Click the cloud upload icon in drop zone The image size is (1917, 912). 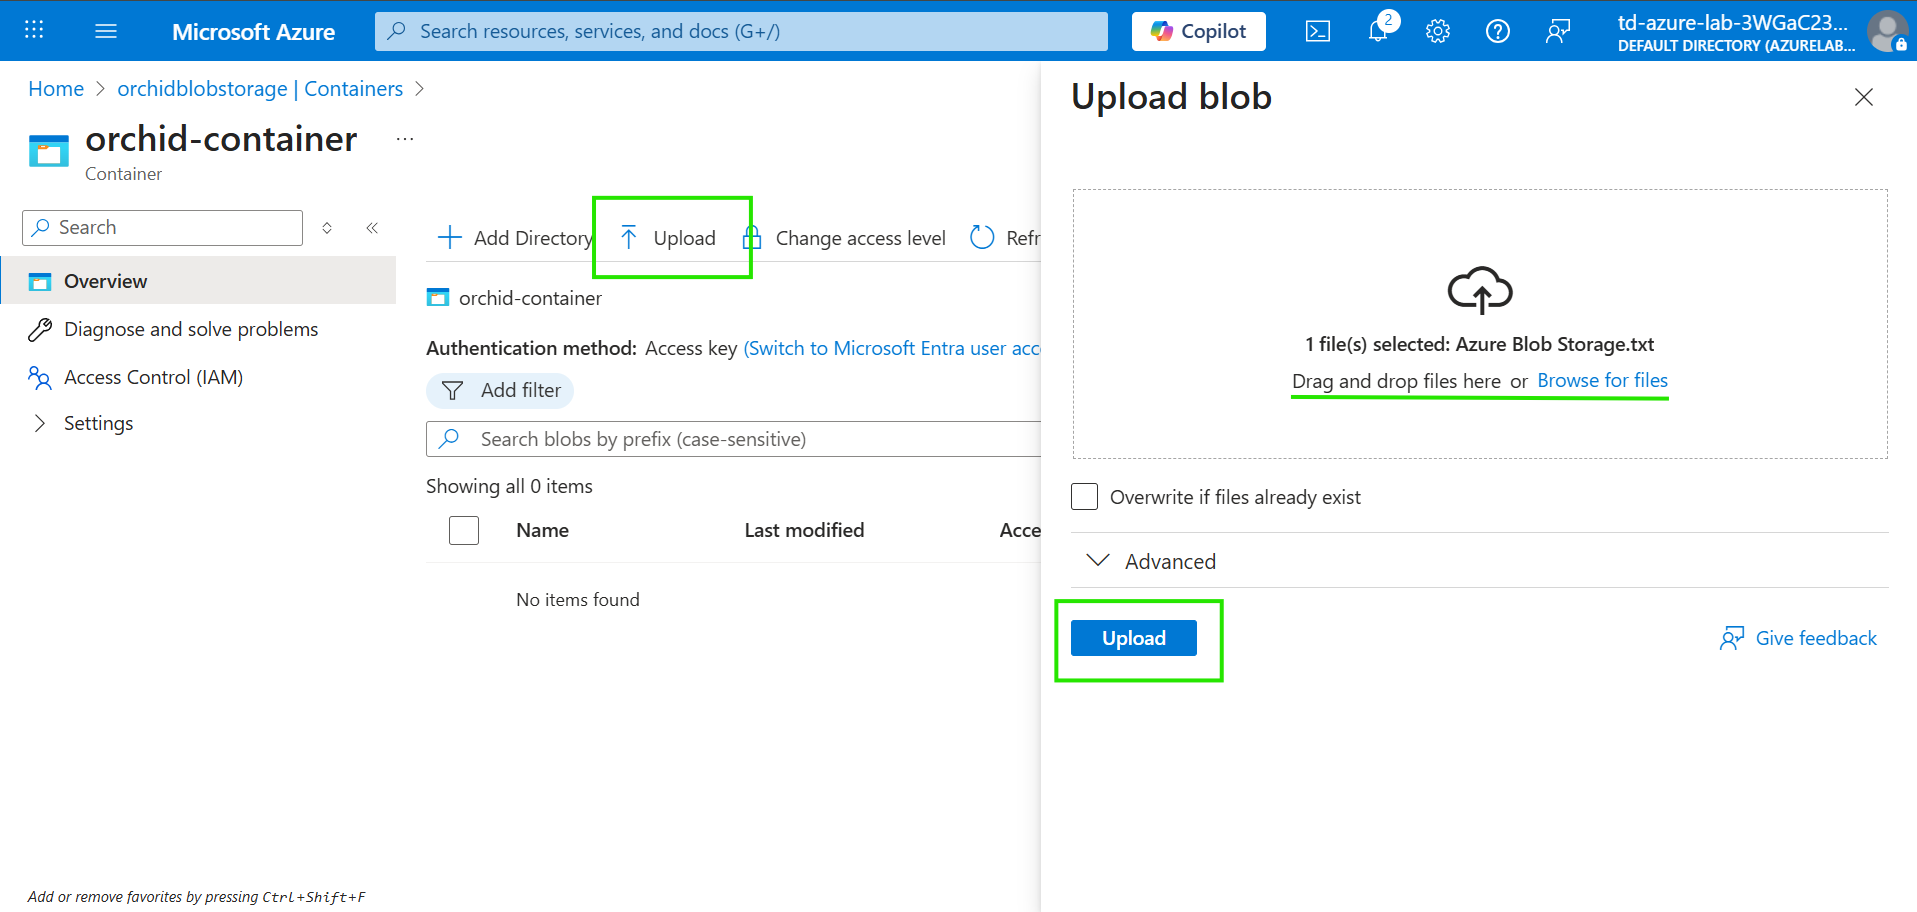1480,290
